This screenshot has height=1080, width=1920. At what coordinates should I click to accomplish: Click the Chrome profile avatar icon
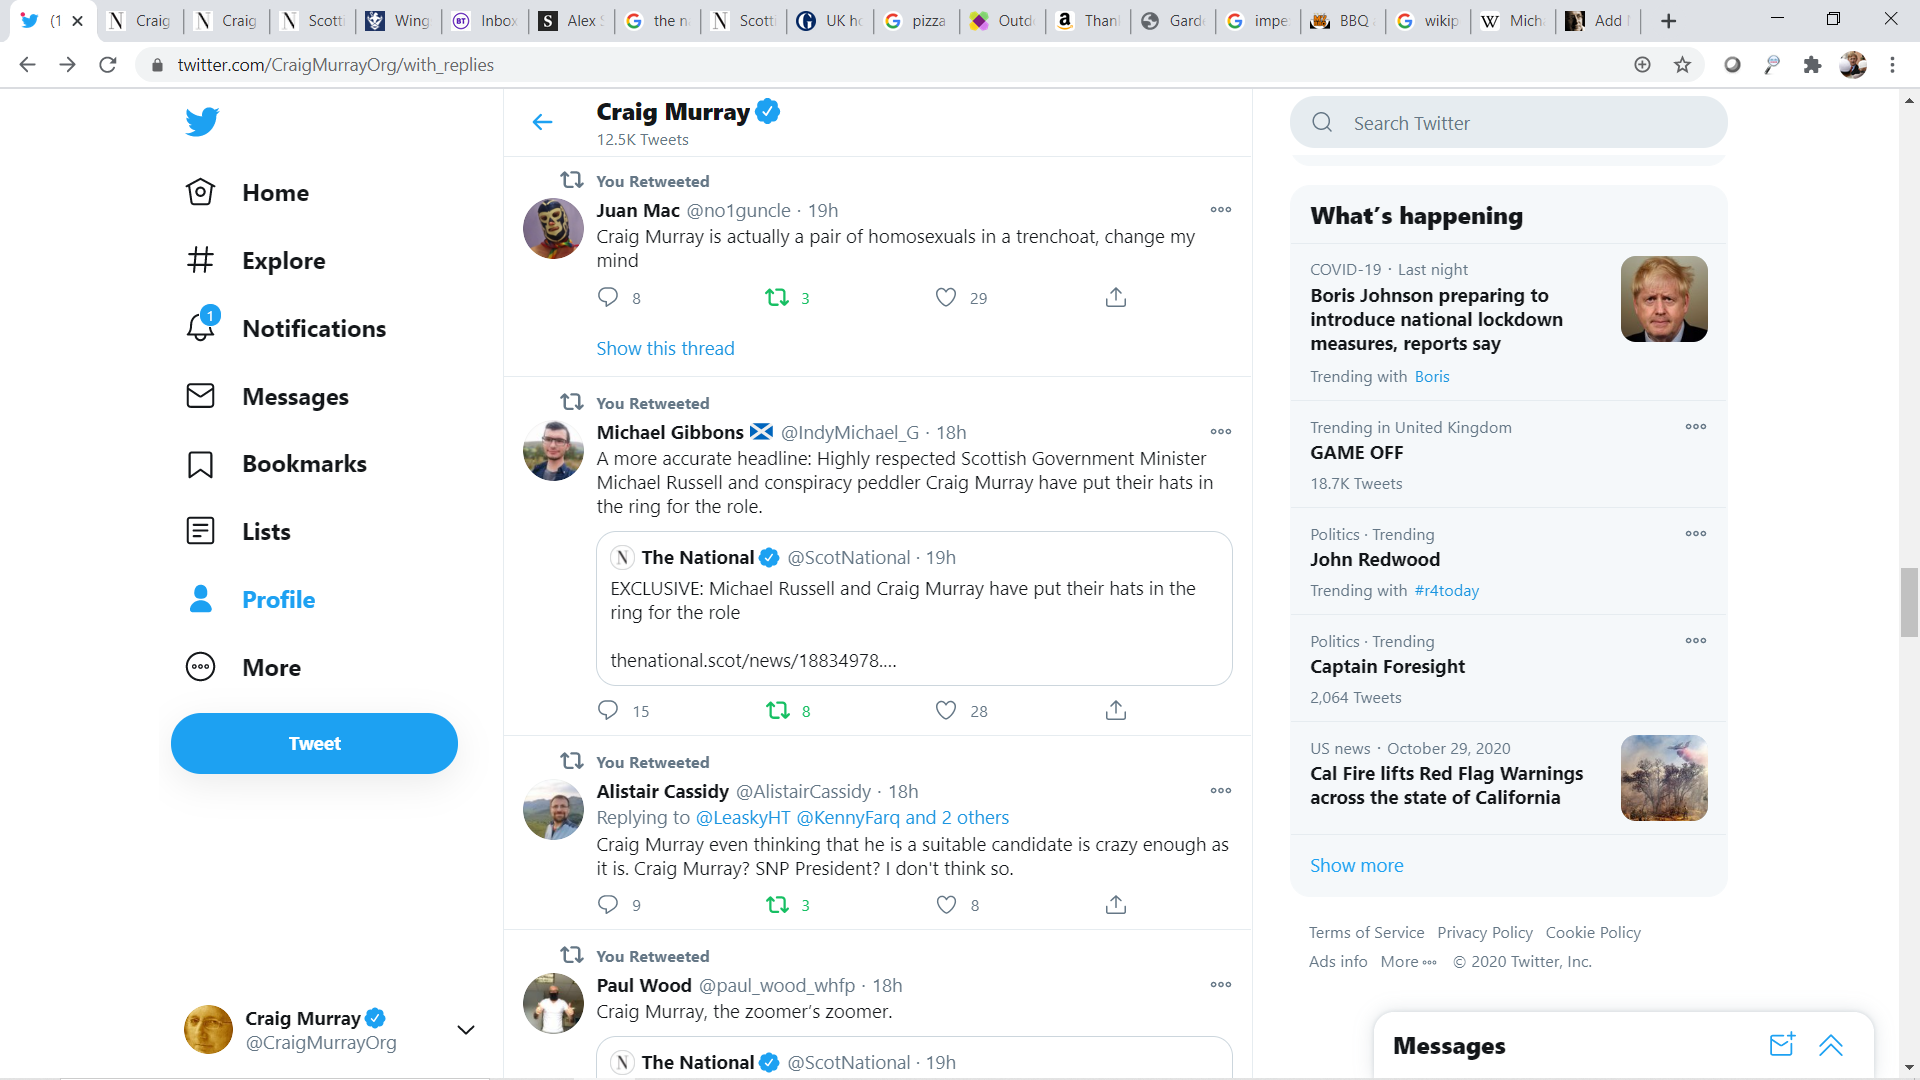tap(1853, 65)
